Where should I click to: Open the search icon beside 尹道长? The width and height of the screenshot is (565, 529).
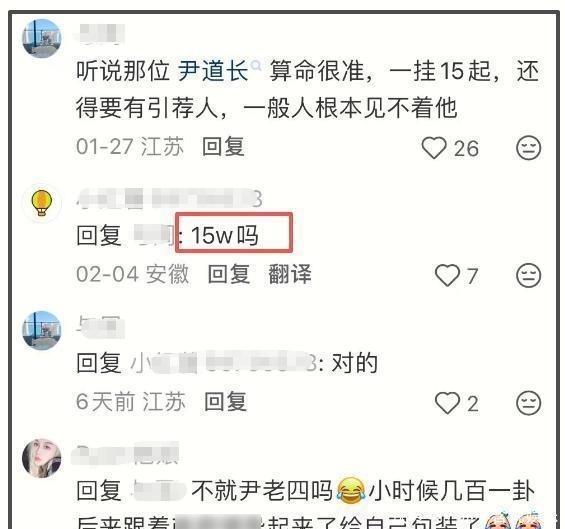tap(256, 66)
